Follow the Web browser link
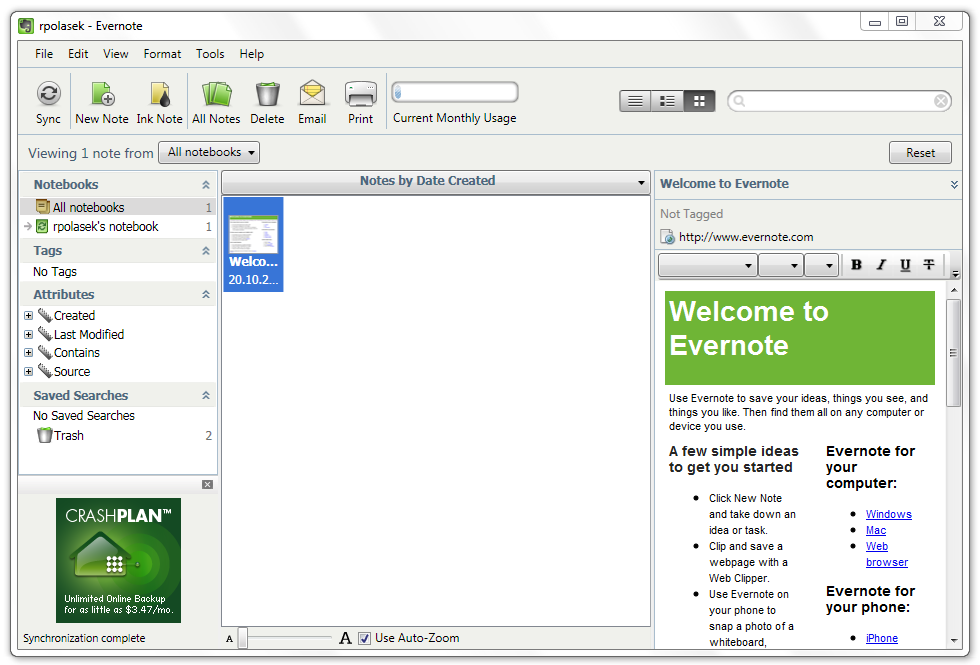The height and width of the screenshot is (665, 980). click(886, 554)
